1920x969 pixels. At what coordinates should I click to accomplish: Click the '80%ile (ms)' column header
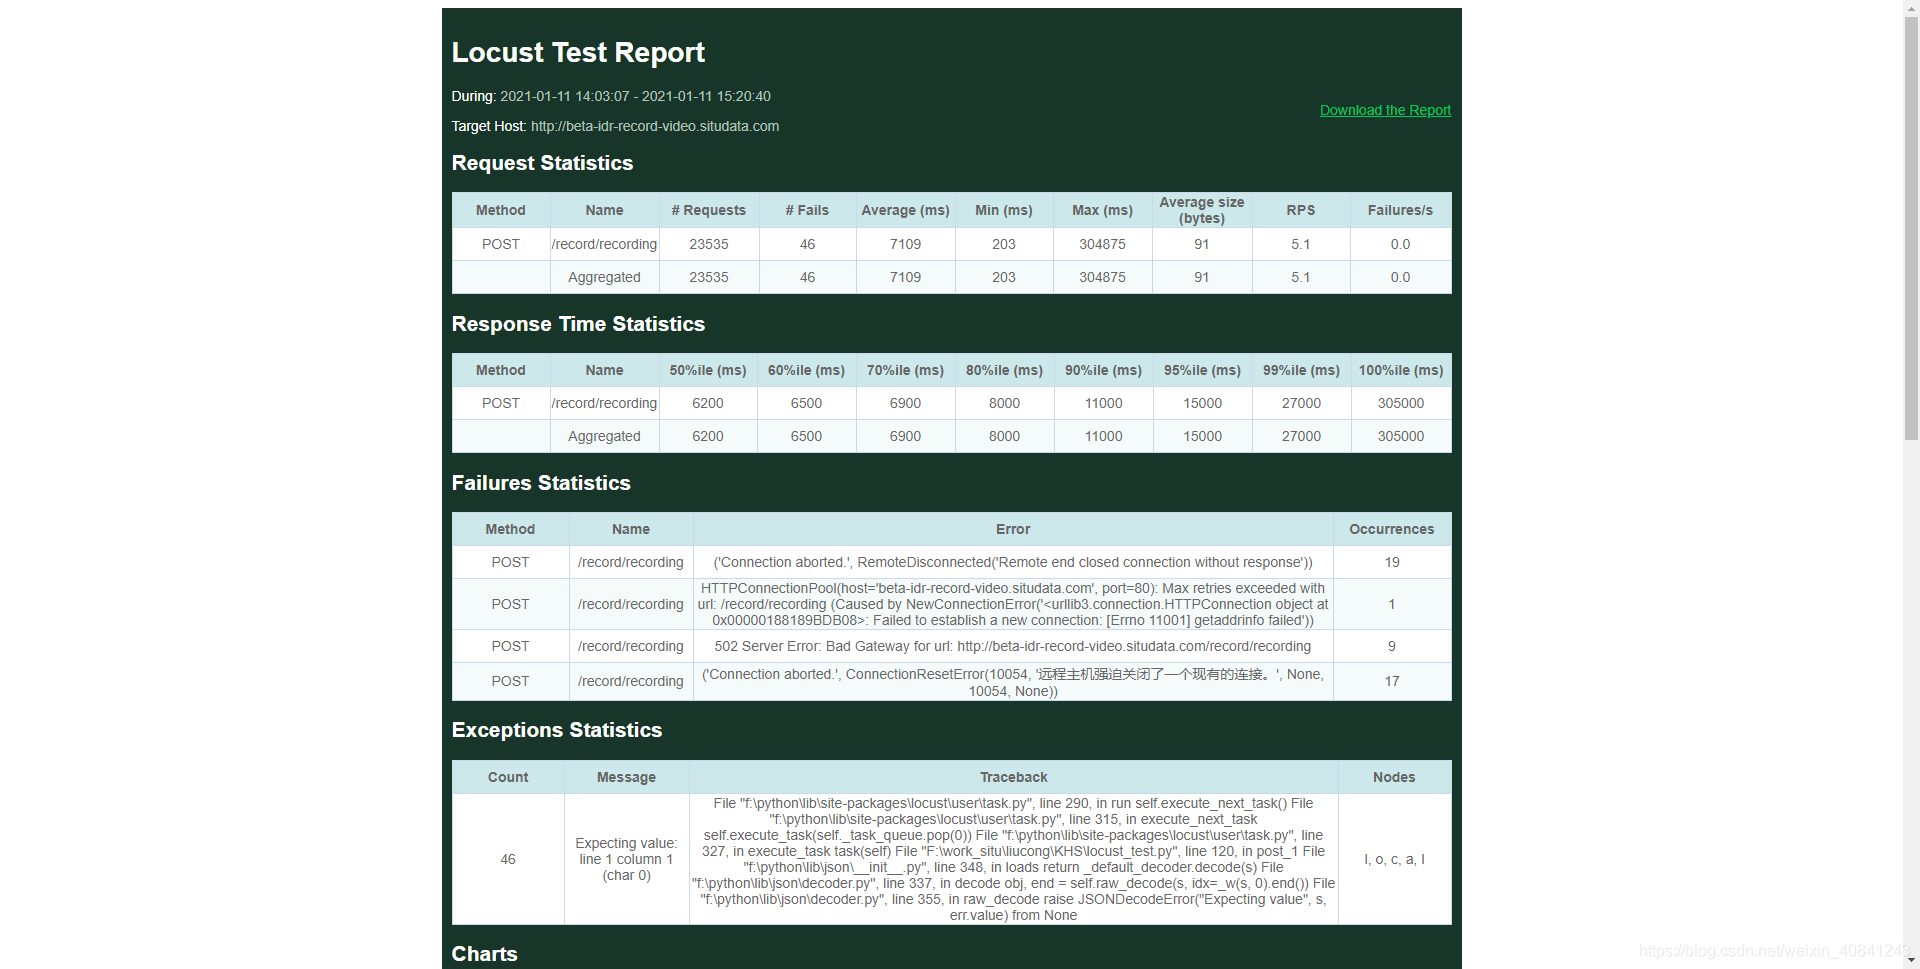pos(1004,370)
